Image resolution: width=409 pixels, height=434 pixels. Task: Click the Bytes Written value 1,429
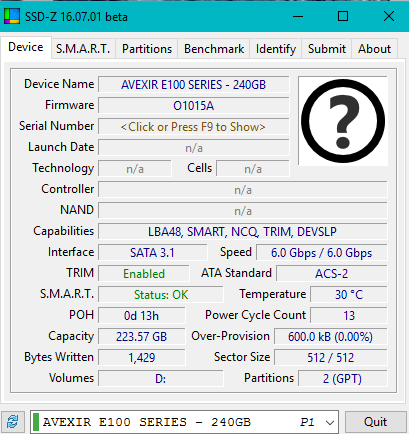click(141, 358)
